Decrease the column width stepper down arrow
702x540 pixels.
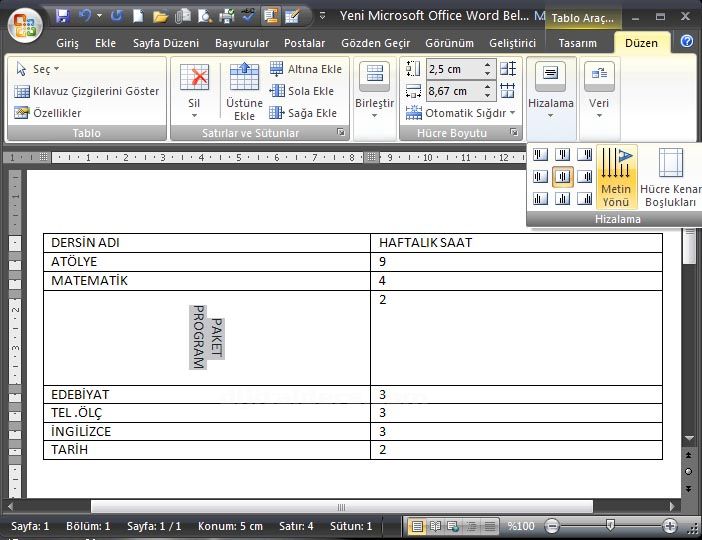point(488,95)
